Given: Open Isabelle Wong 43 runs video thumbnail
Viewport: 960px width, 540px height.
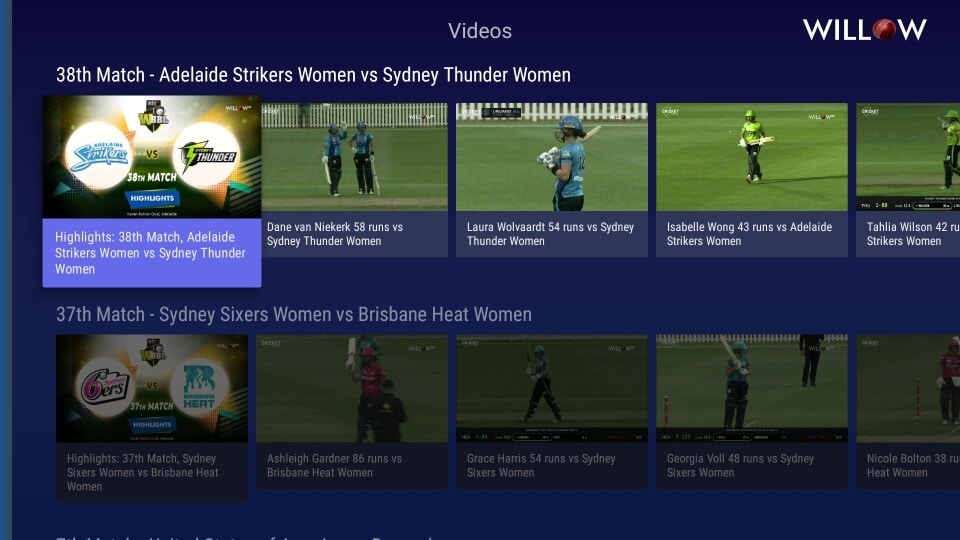Looking at the screenshot, I should pos(752,157).
